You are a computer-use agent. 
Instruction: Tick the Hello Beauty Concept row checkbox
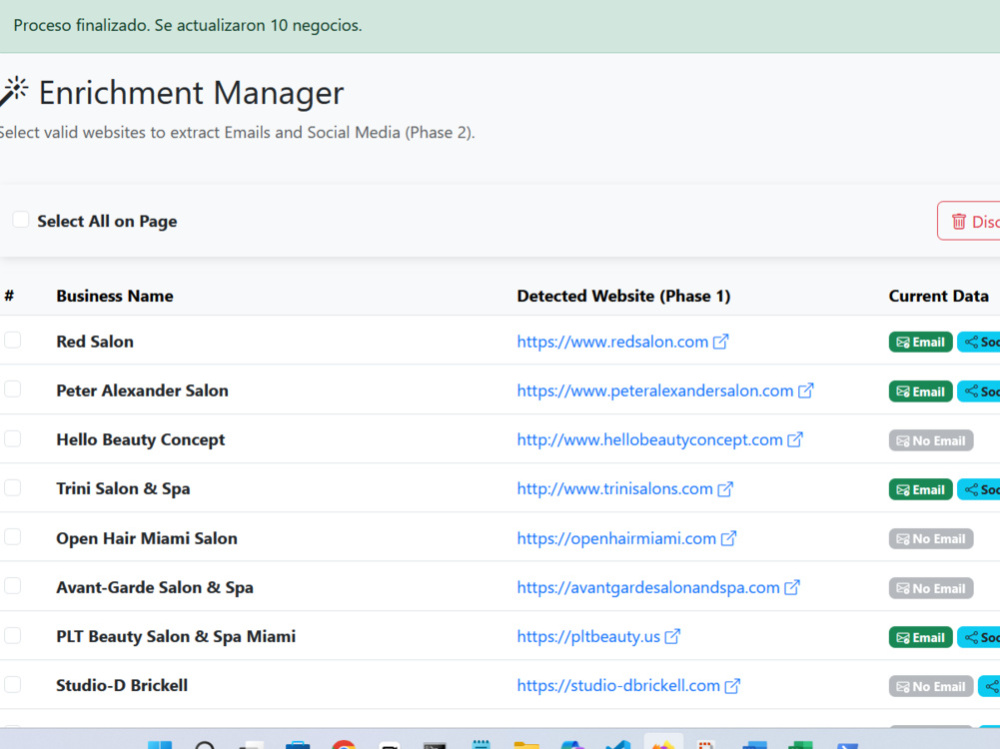click(12, 438)
